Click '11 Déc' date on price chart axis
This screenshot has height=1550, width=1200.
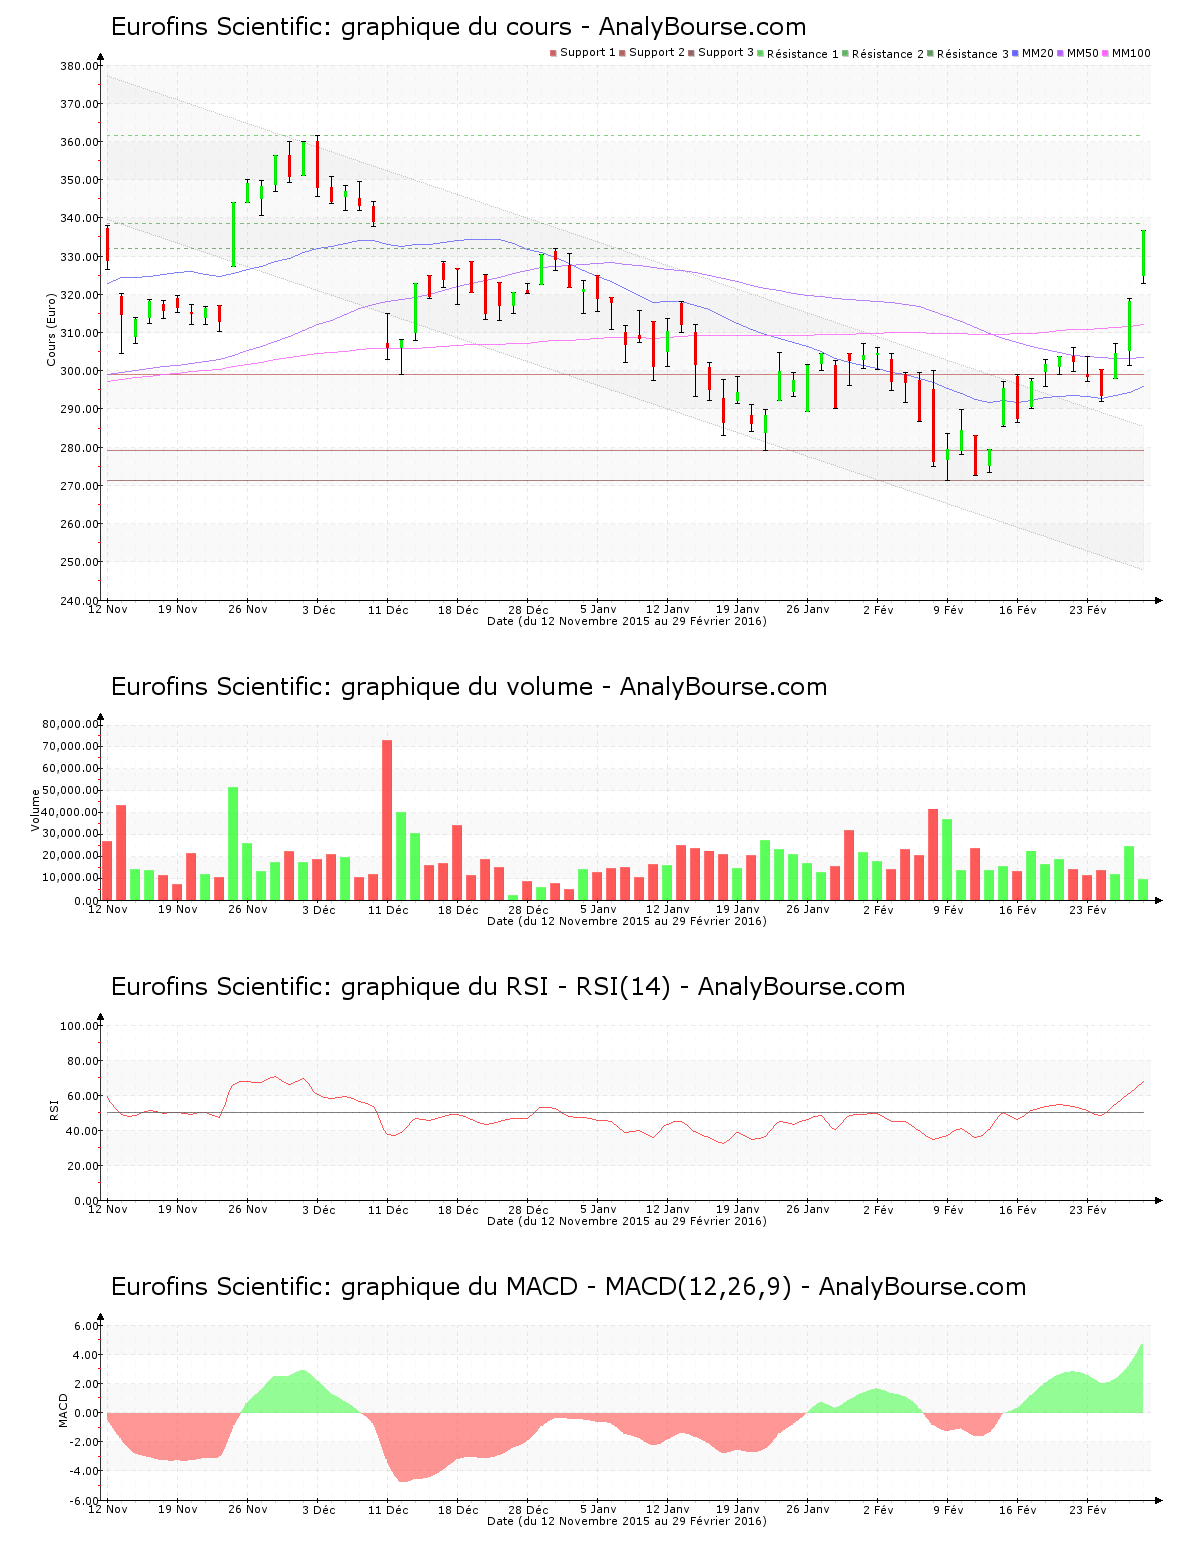click(388, 610)
